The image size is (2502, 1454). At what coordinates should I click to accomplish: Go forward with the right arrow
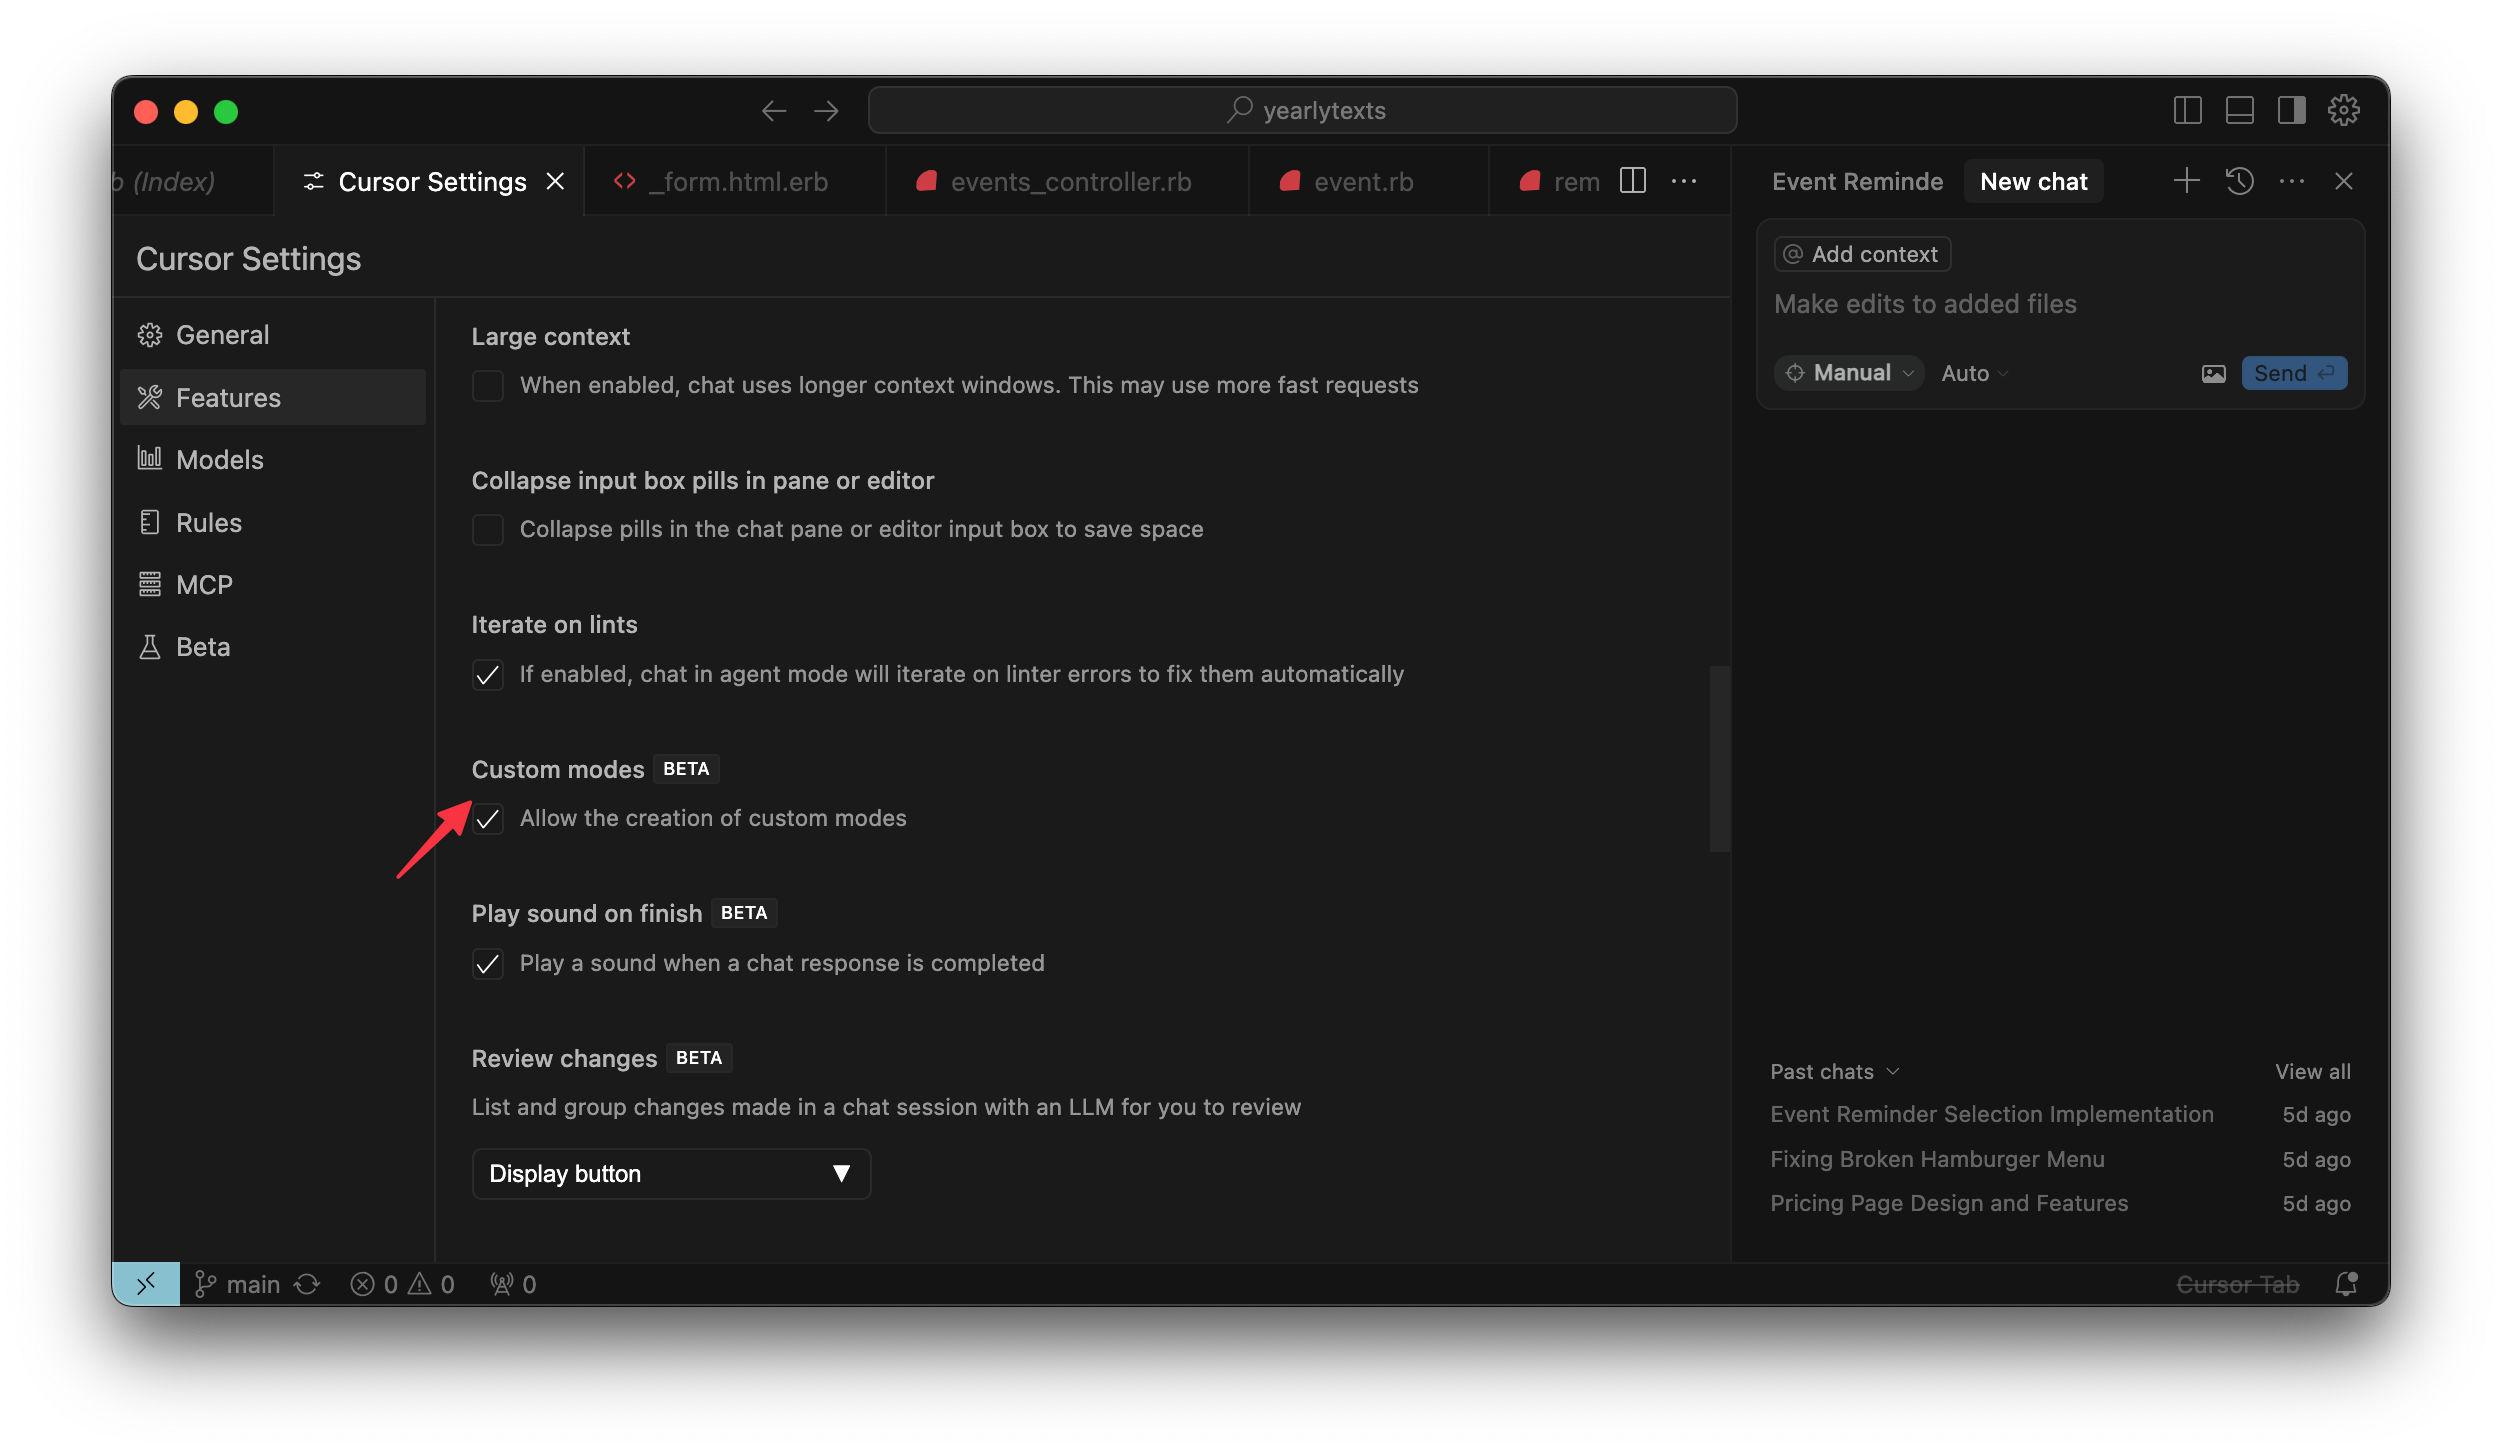pyautogui.click(x=826, y=111)
